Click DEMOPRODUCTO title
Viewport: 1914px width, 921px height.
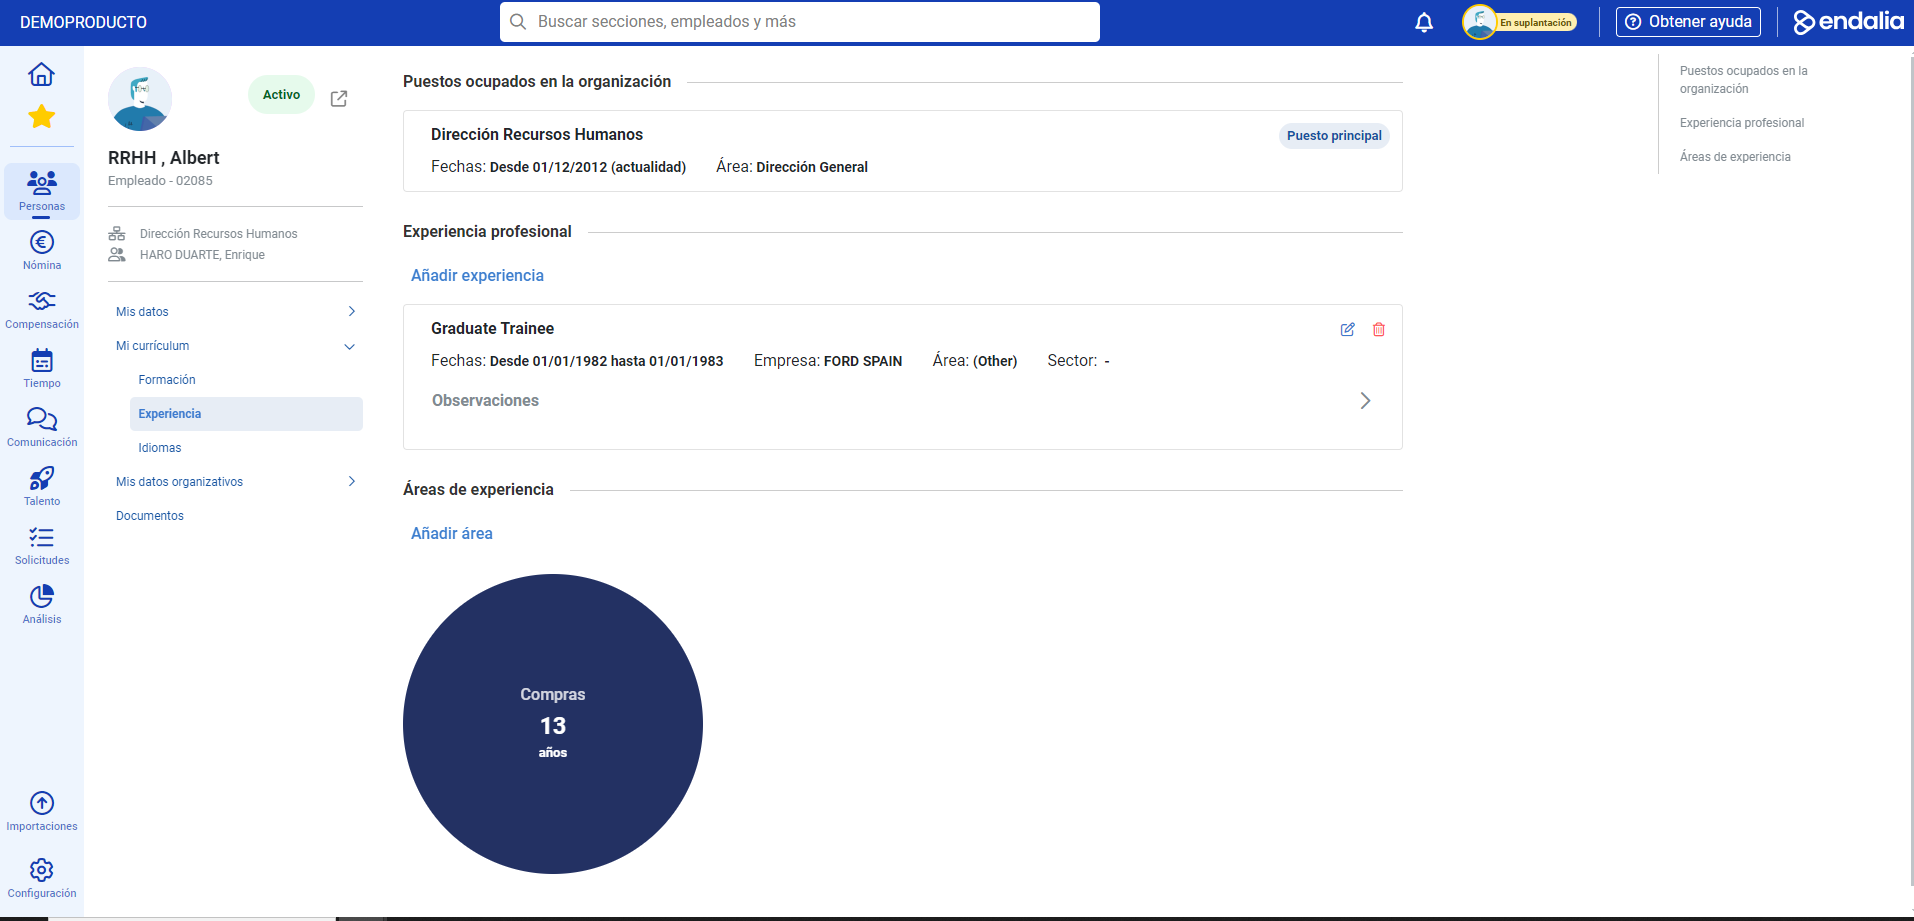(x=83, y=22)
